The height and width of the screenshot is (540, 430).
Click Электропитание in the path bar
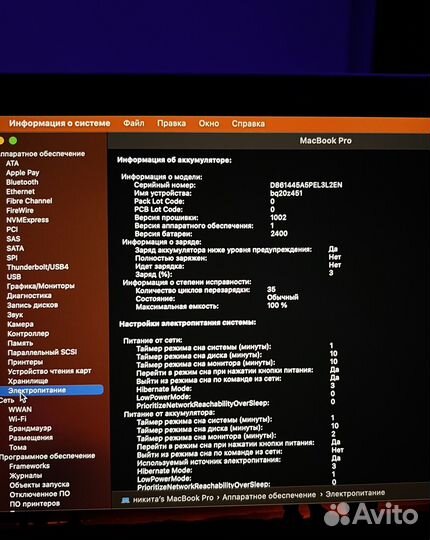click(355, 494)
